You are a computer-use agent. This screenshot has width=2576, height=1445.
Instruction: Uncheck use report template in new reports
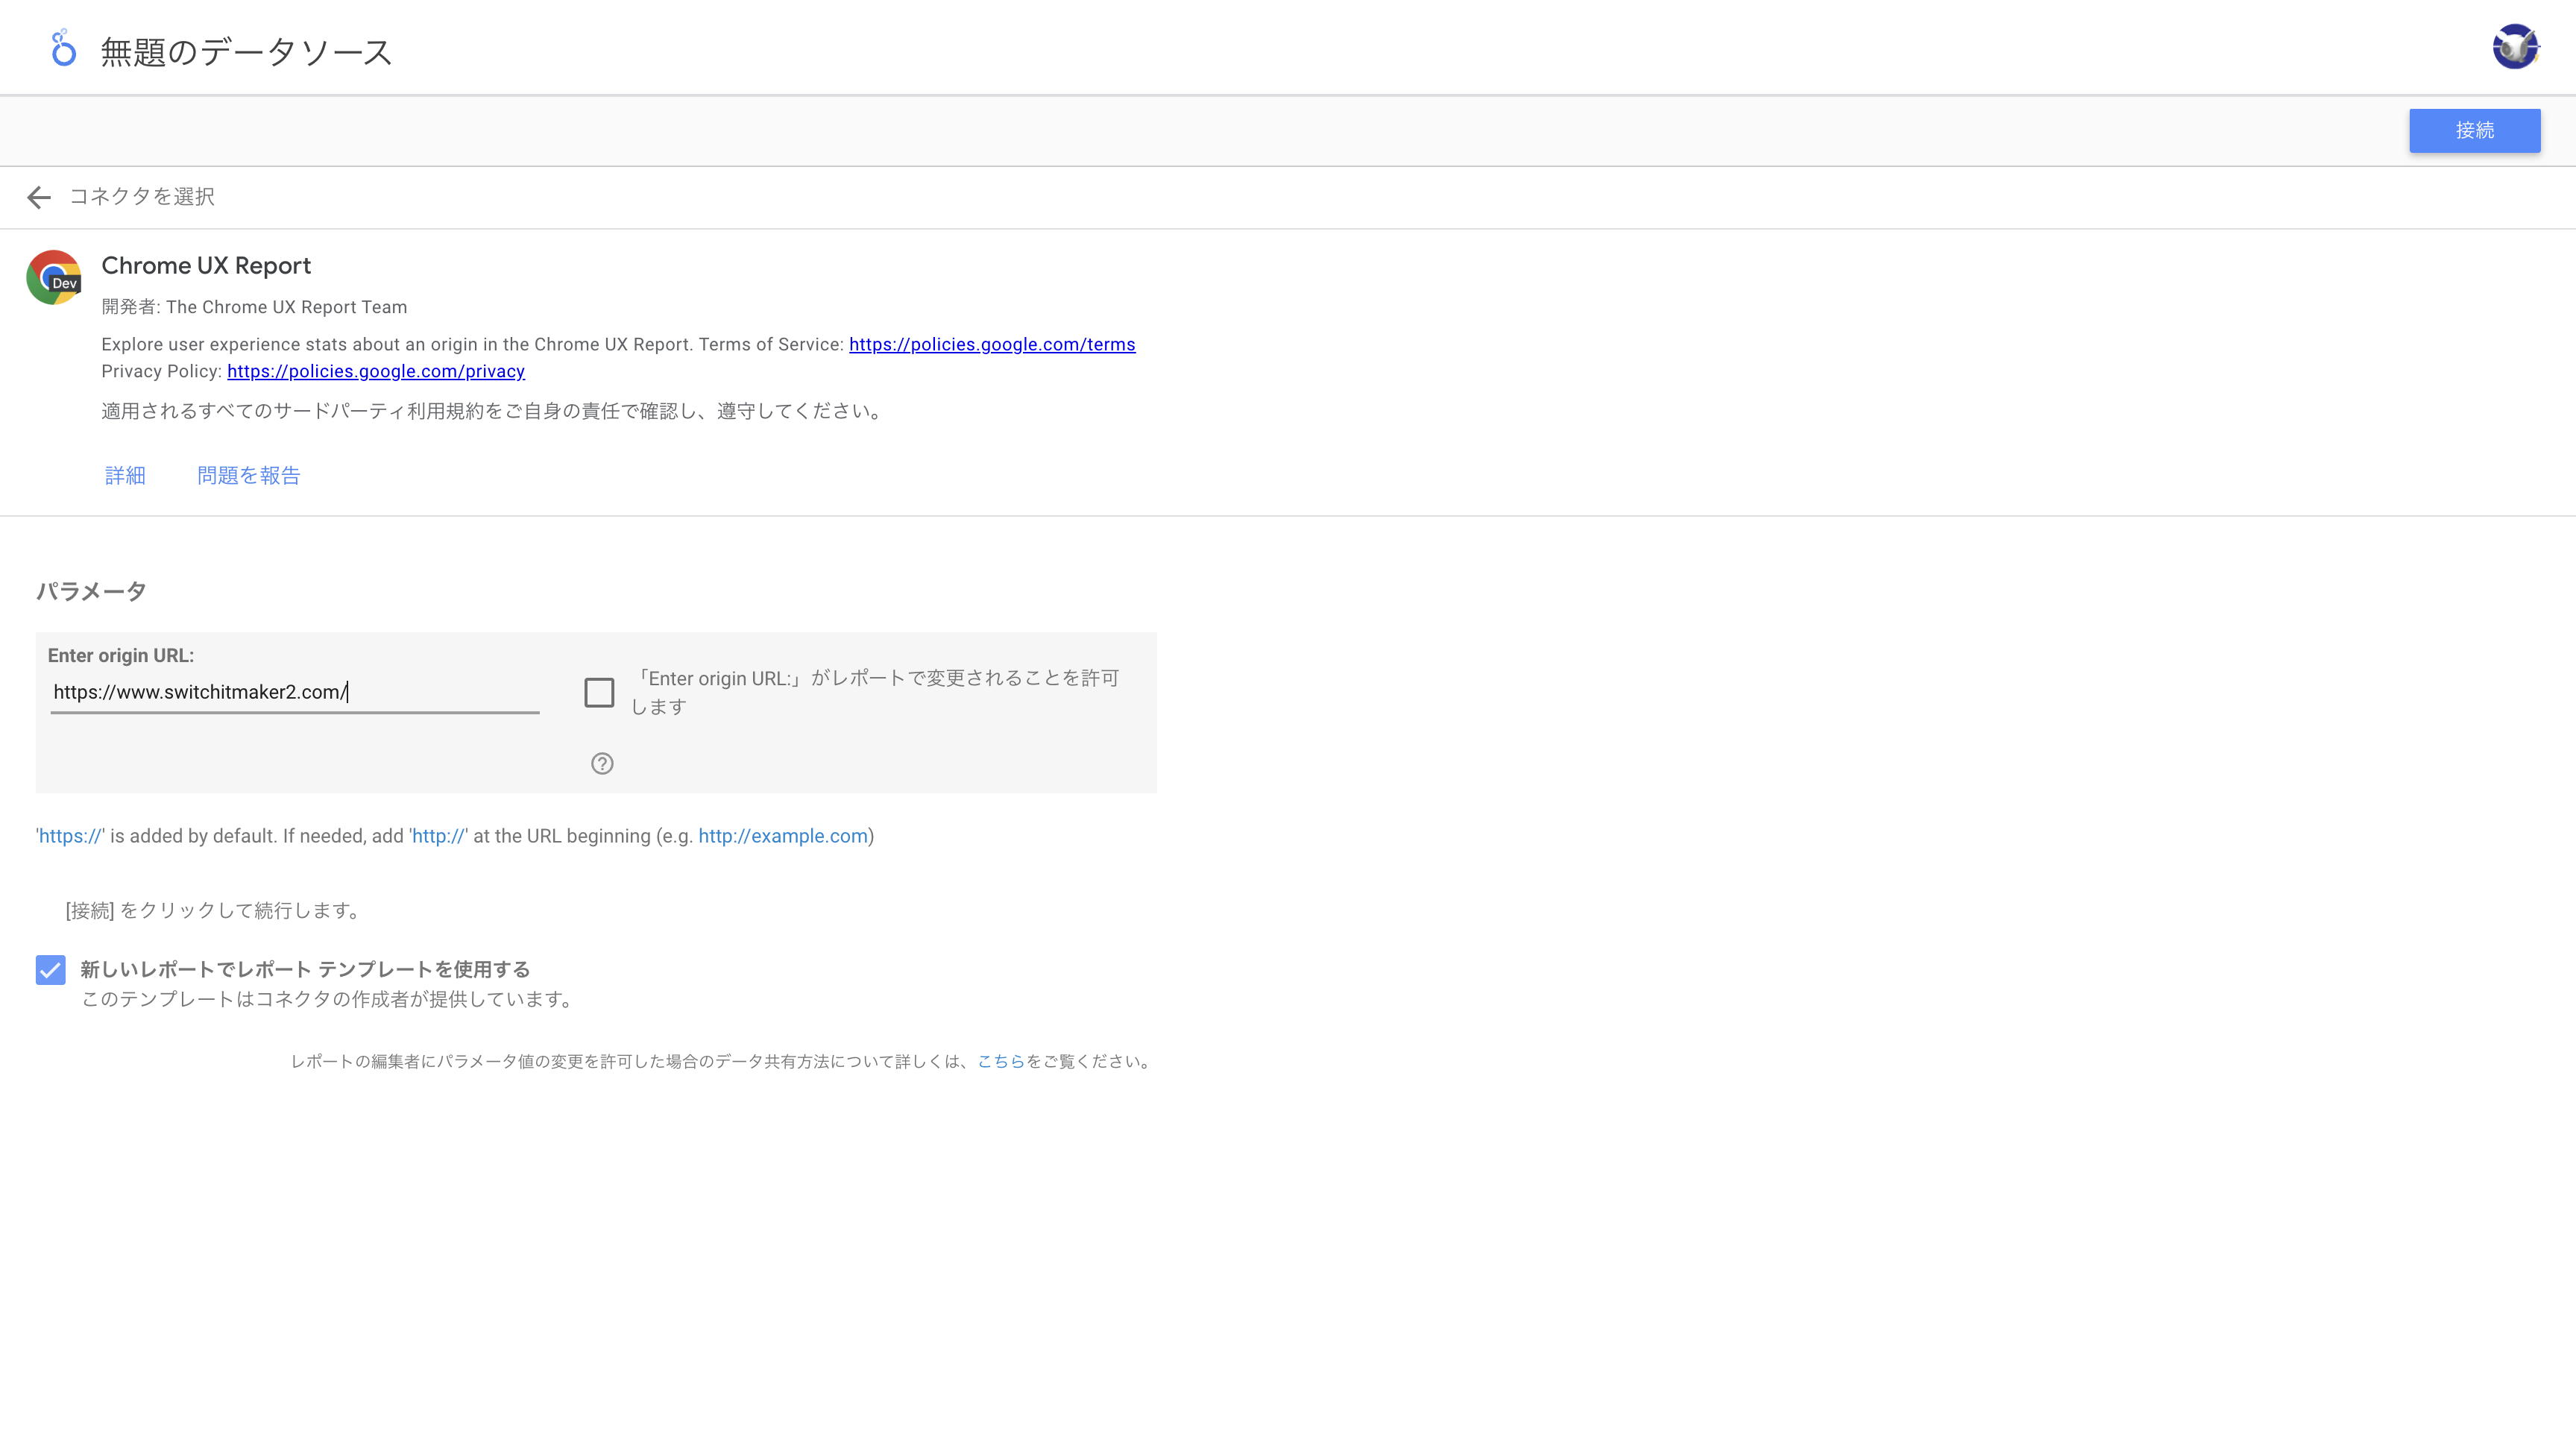point(50,969)
